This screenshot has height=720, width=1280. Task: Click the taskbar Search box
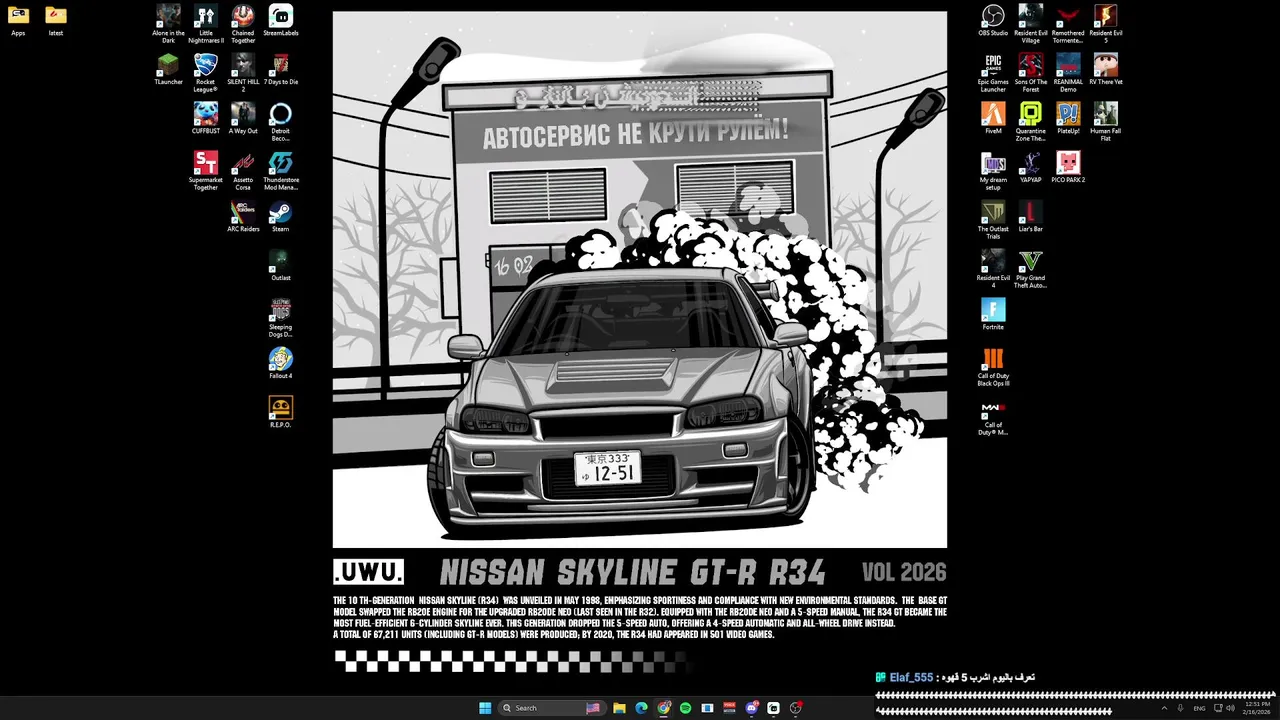click(x=553, y=708)
